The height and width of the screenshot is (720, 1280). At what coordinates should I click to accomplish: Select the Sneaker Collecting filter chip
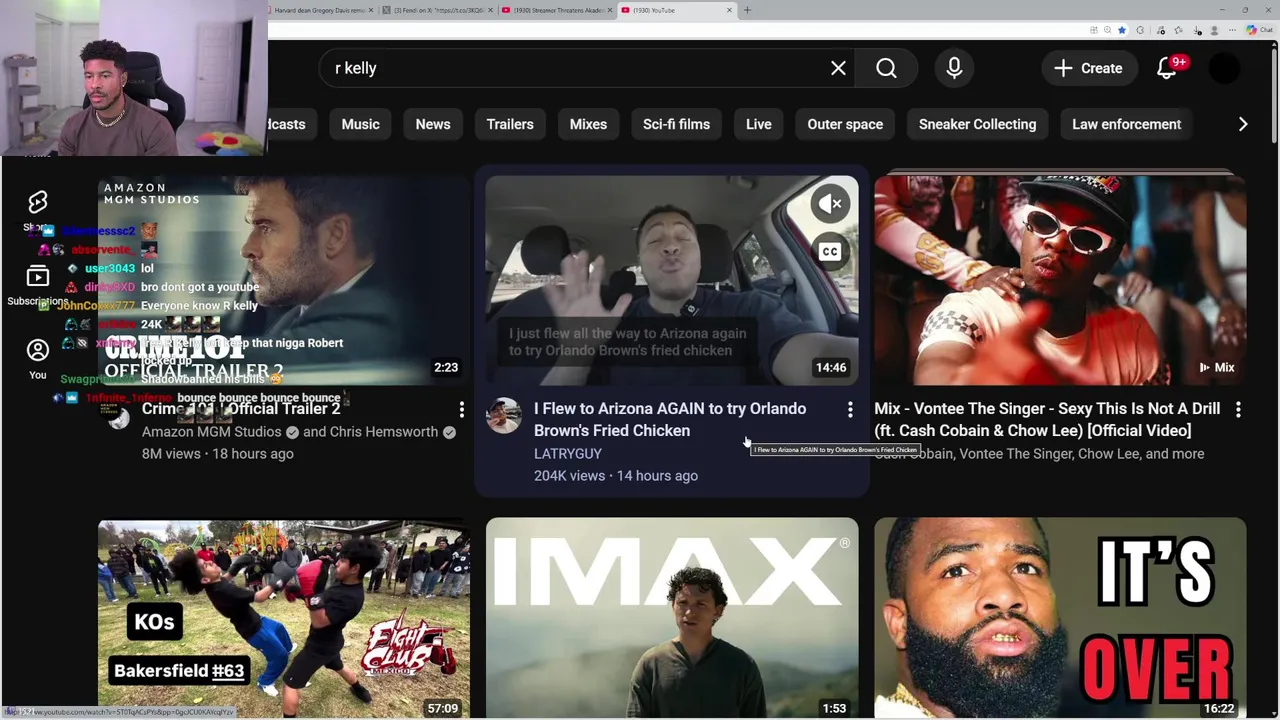click(977, 124)
